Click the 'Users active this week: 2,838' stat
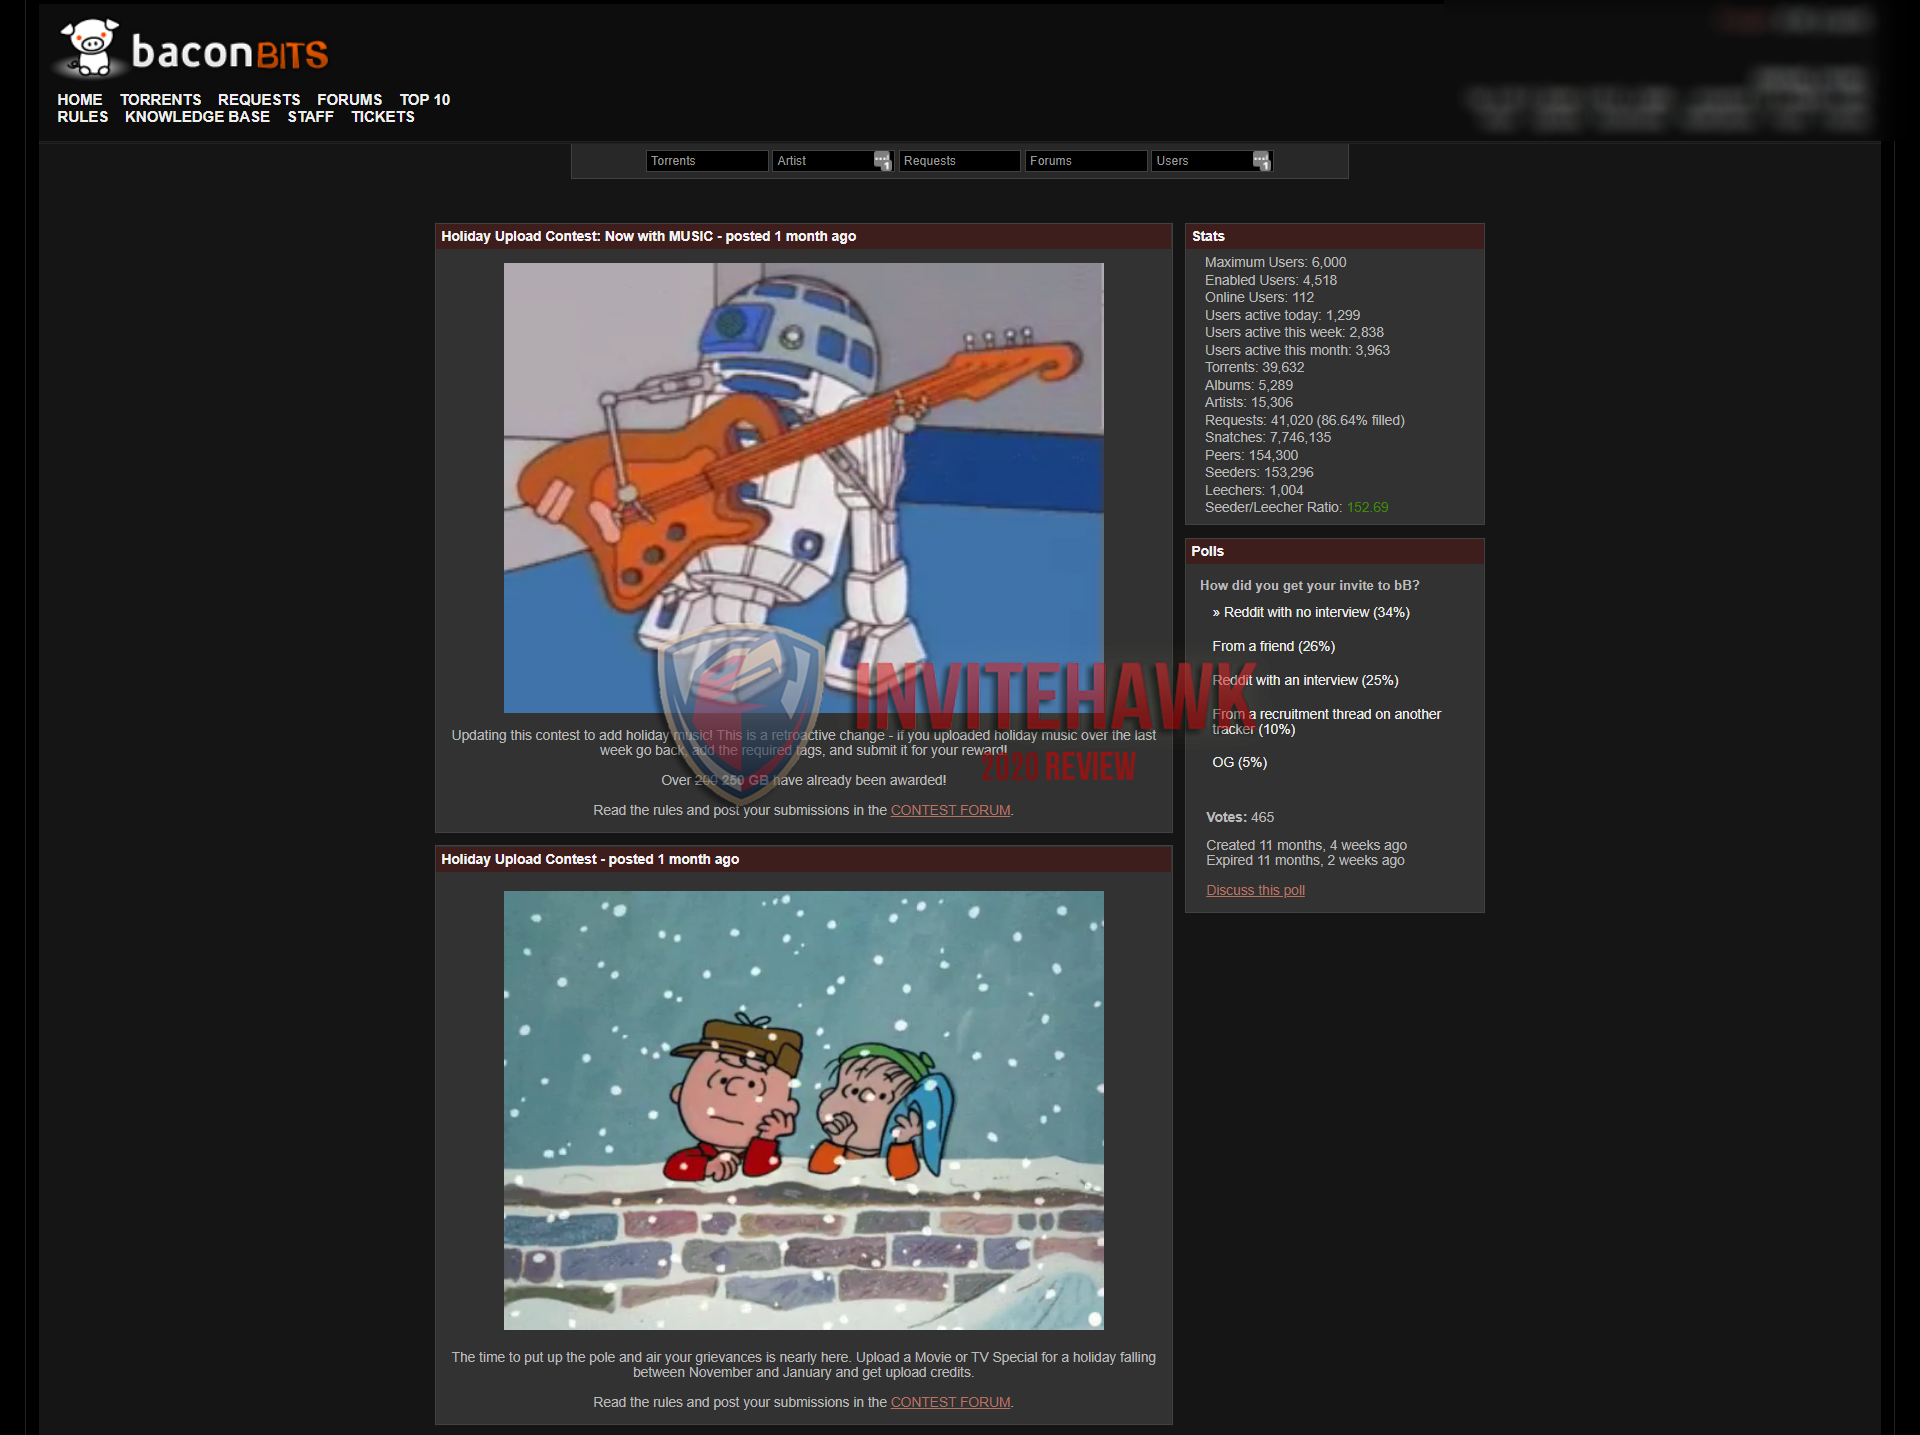This screenshot has width=1920, height=1435. pyautogui.click(x=1294, y=333)
